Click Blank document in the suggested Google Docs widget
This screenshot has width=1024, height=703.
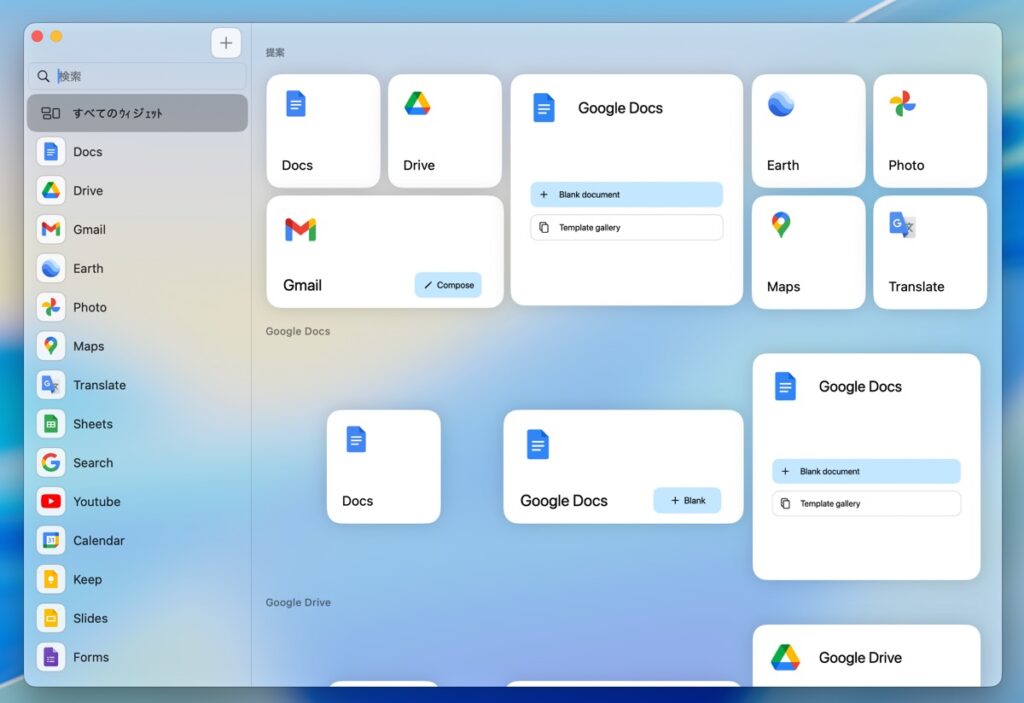tap(626, 195)
